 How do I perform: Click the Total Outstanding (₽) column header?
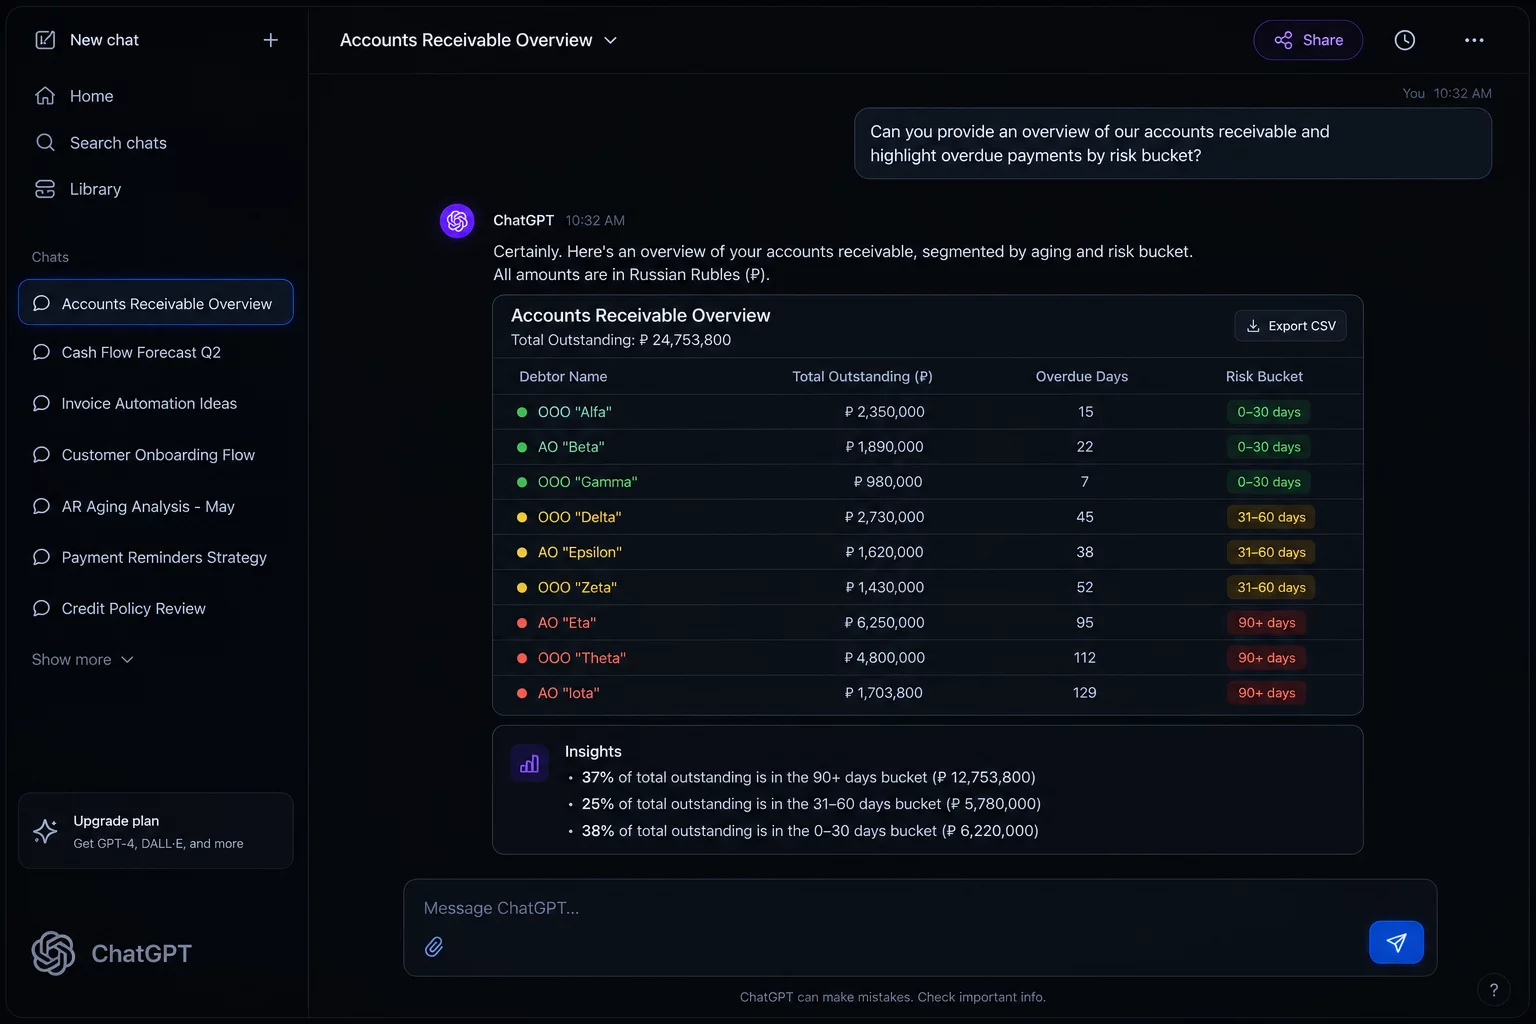tap(862, 376)
